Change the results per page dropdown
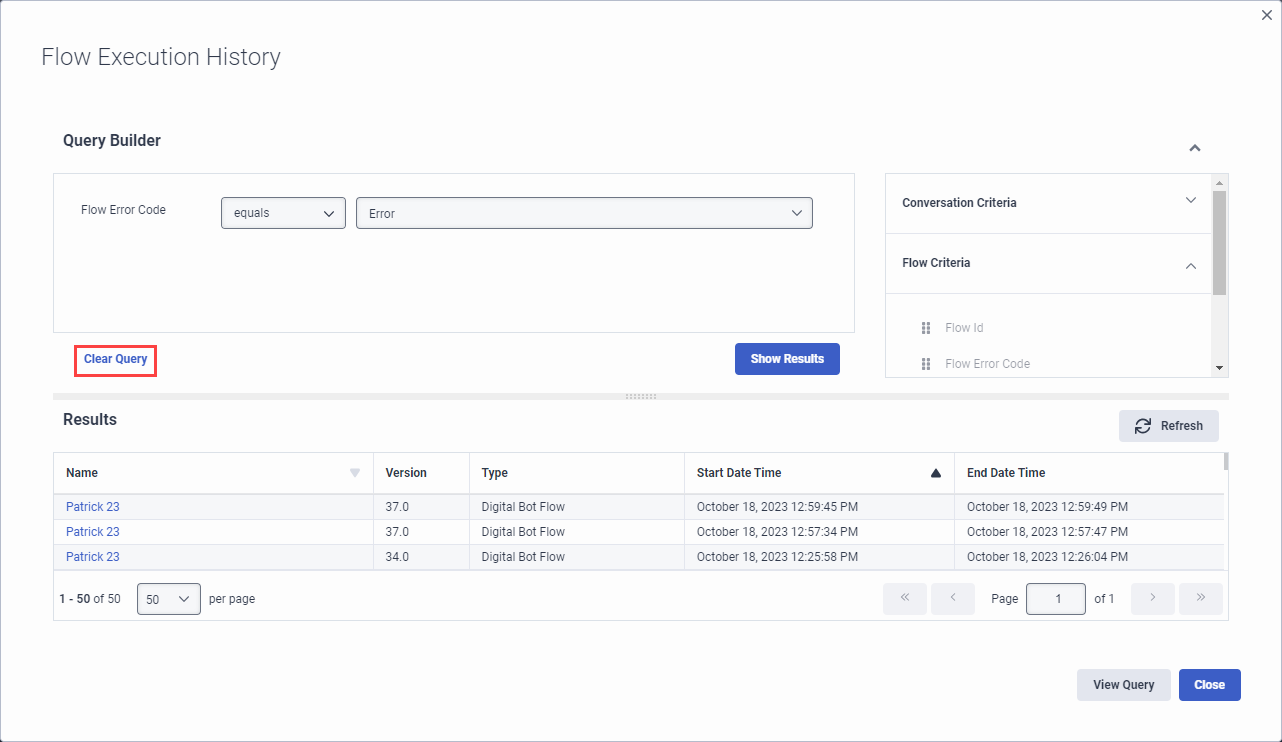 168,598
